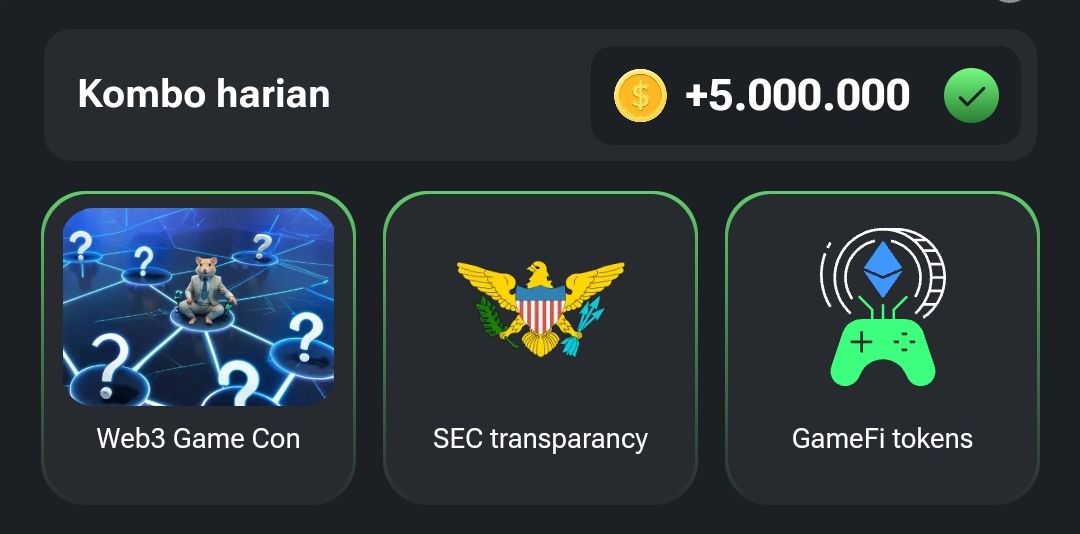
Task: Click the "Web3 Game Con" label
Action: tap(198, 438)
